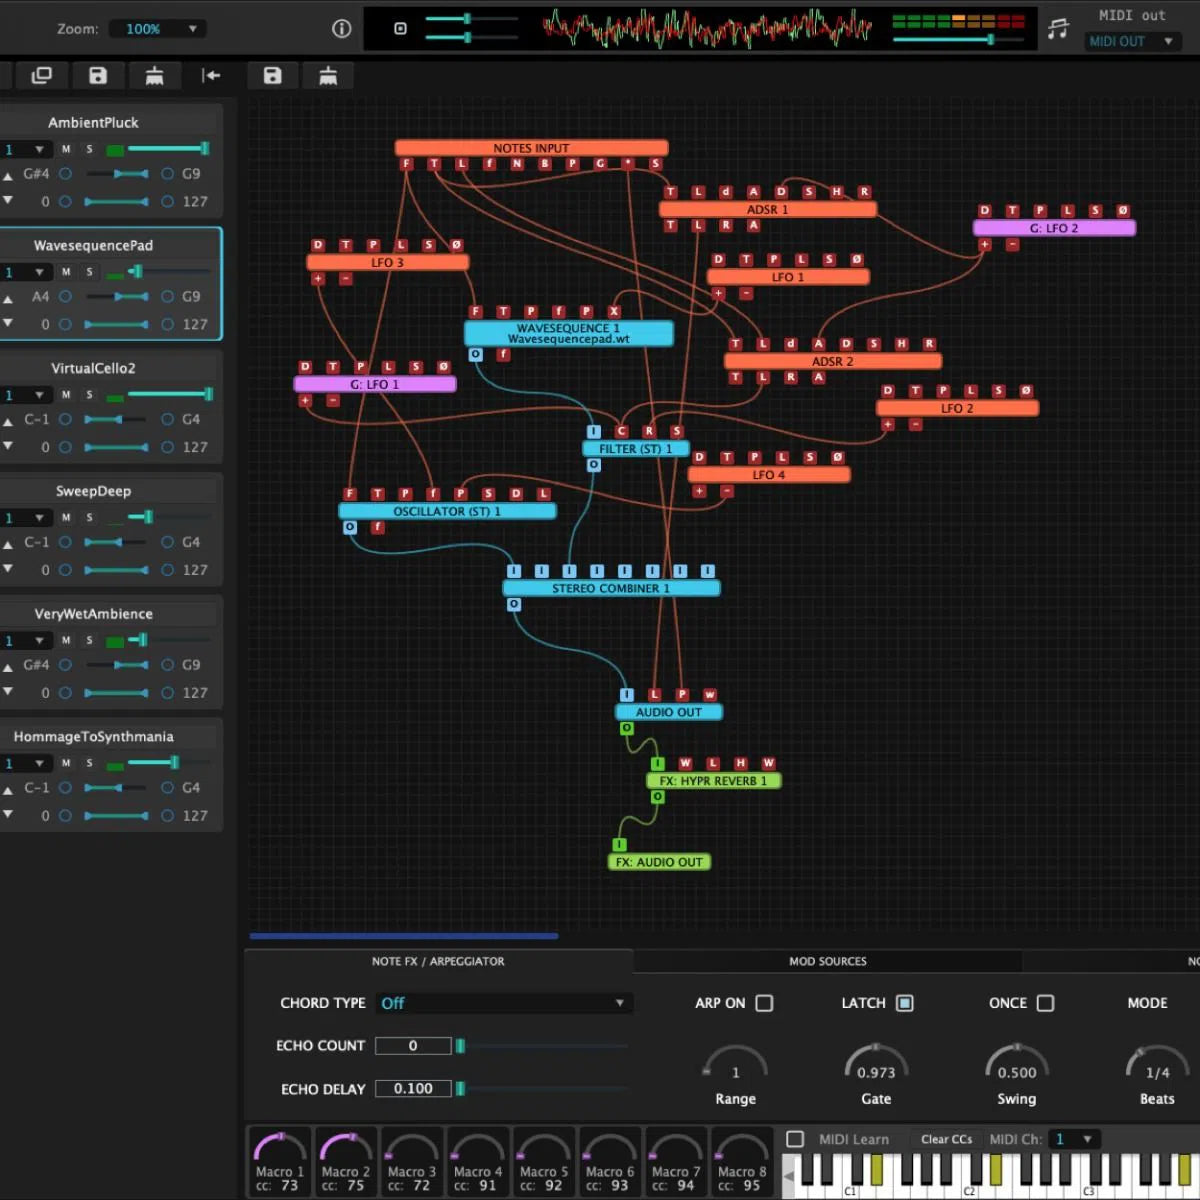Click the reset-left arrow icon in the toolbar
Image resolution: width=1200 pixels, height=1200 pixels.
point(210,75)
